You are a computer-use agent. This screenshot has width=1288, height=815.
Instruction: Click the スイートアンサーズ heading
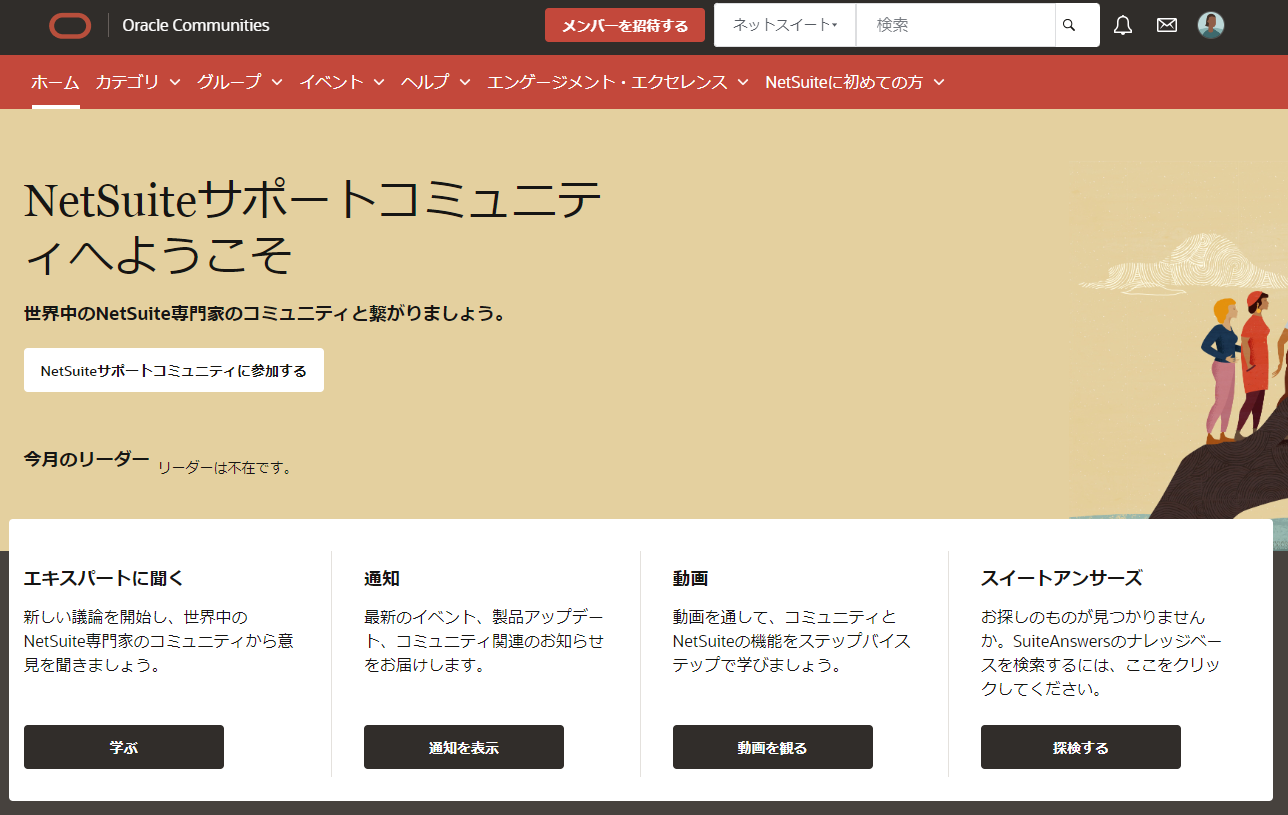[1061, 578]
